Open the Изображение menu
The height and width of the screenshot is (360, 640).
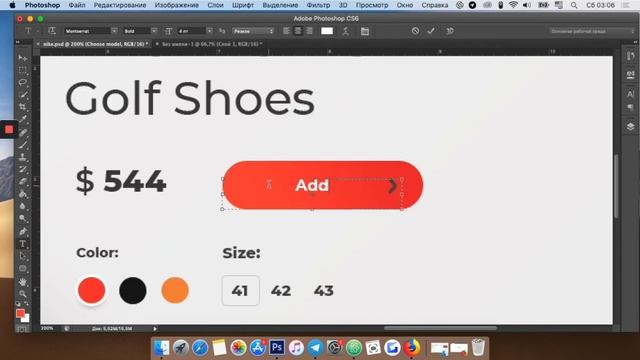pos(176,5)
